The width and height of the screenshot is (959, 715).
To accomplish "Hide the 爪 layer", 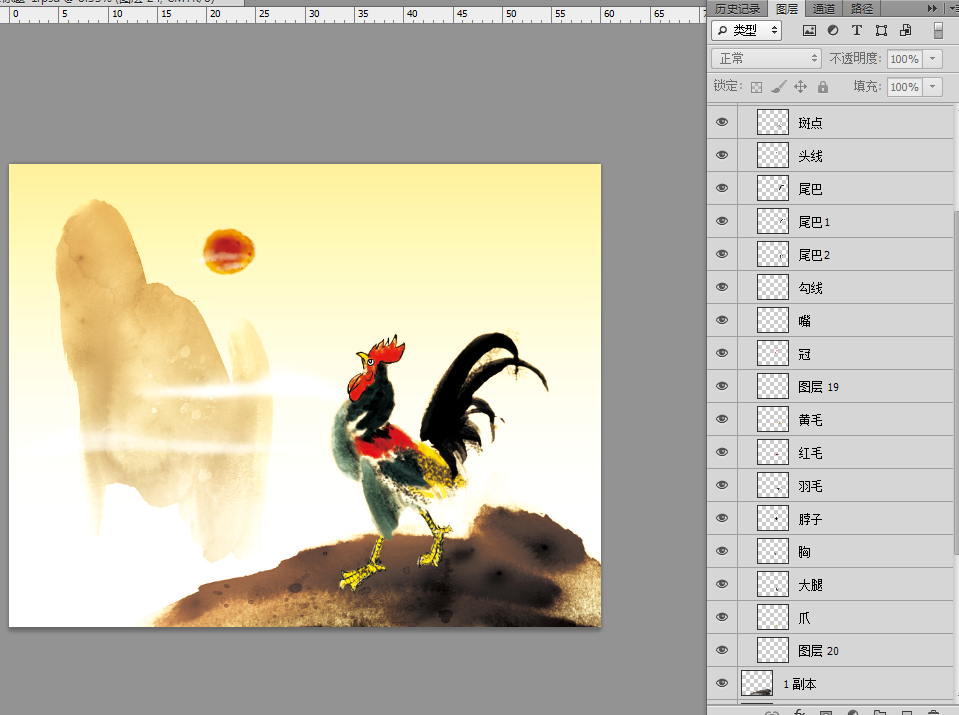I will [x=722, y=618].
